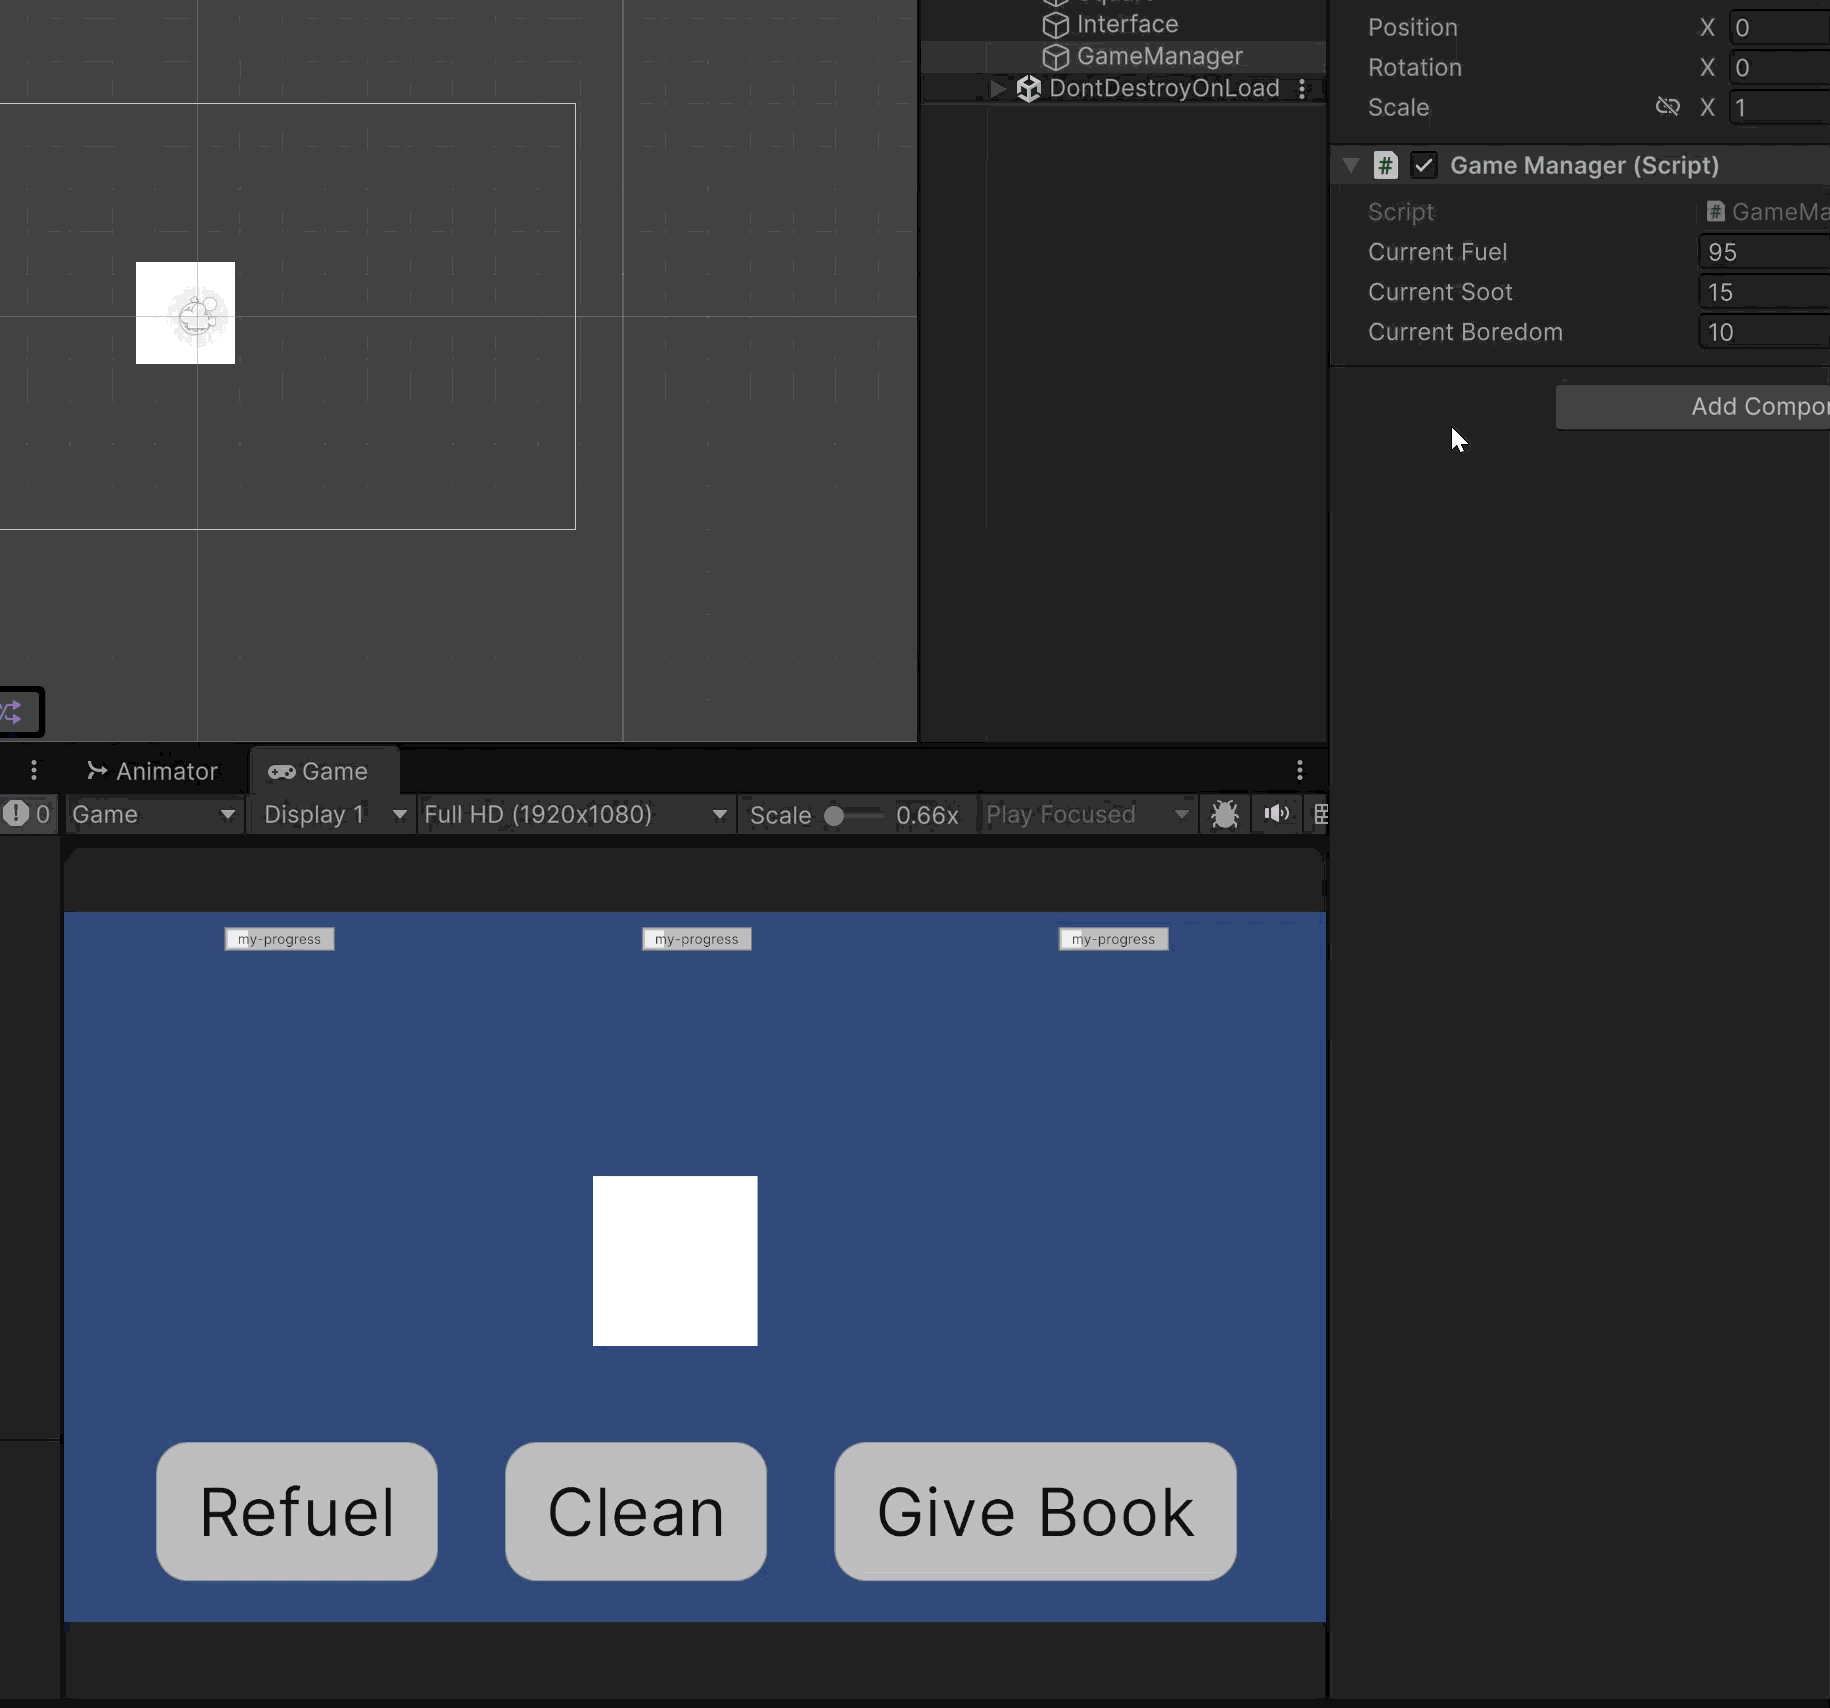
Task: Click the Game Manager script hash icon
Action: [1385, 165]
